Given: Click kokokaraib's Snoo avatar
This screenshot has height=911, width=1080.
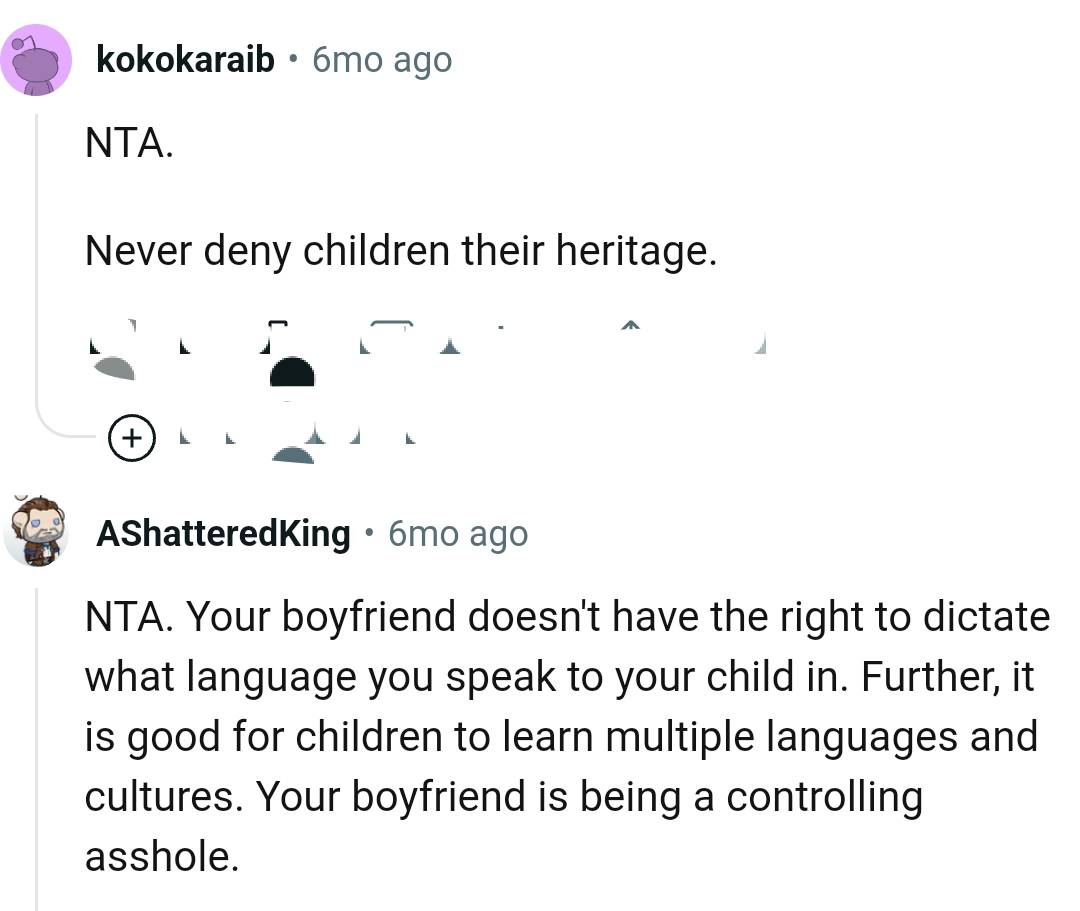Looking at the screenshot, I should (x=37, y=59).
